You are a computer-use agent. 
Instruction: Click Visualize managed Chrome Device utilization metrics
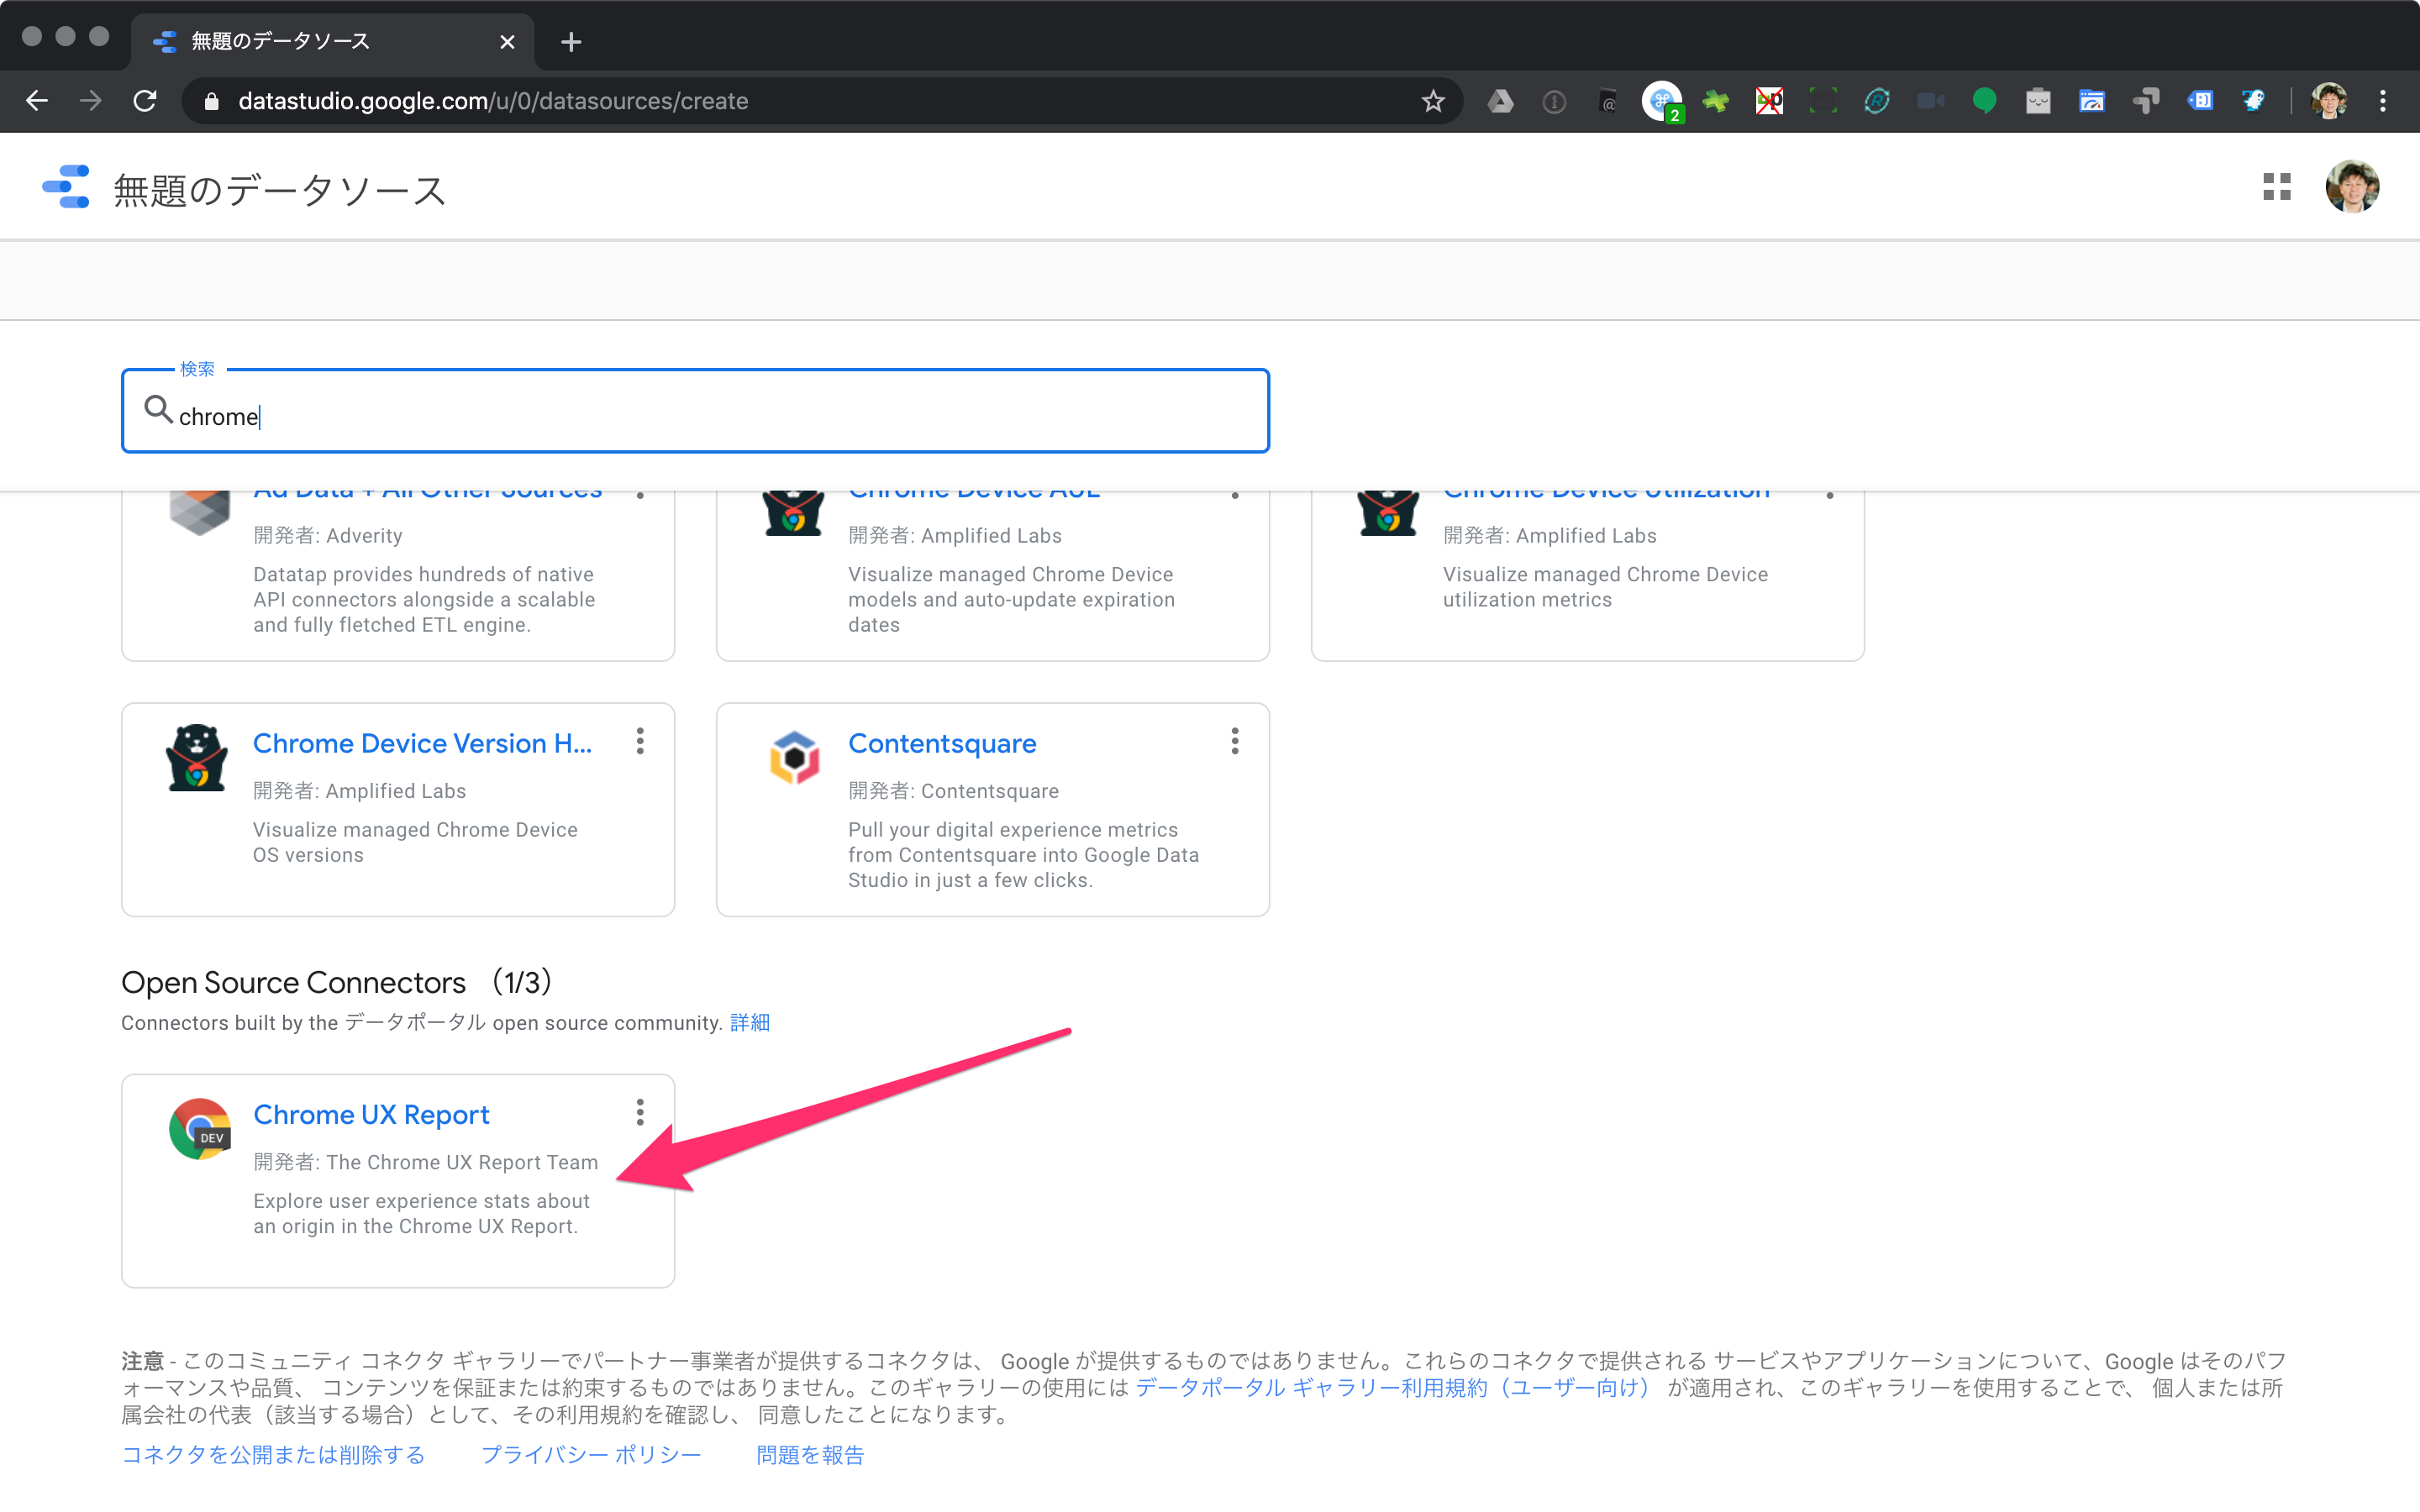tap(1605, 587)
